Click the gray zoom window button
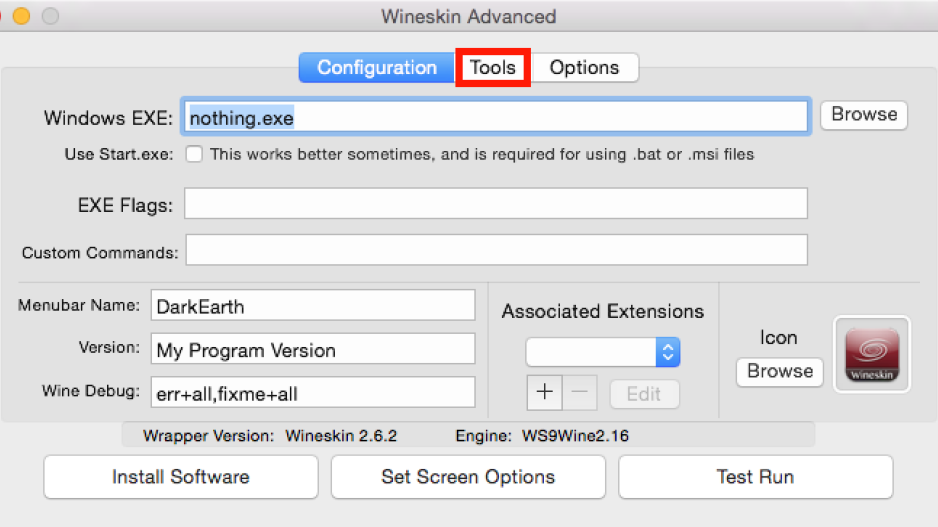The height and width of the screenshot is (527, 938). [x=50, y=16]
